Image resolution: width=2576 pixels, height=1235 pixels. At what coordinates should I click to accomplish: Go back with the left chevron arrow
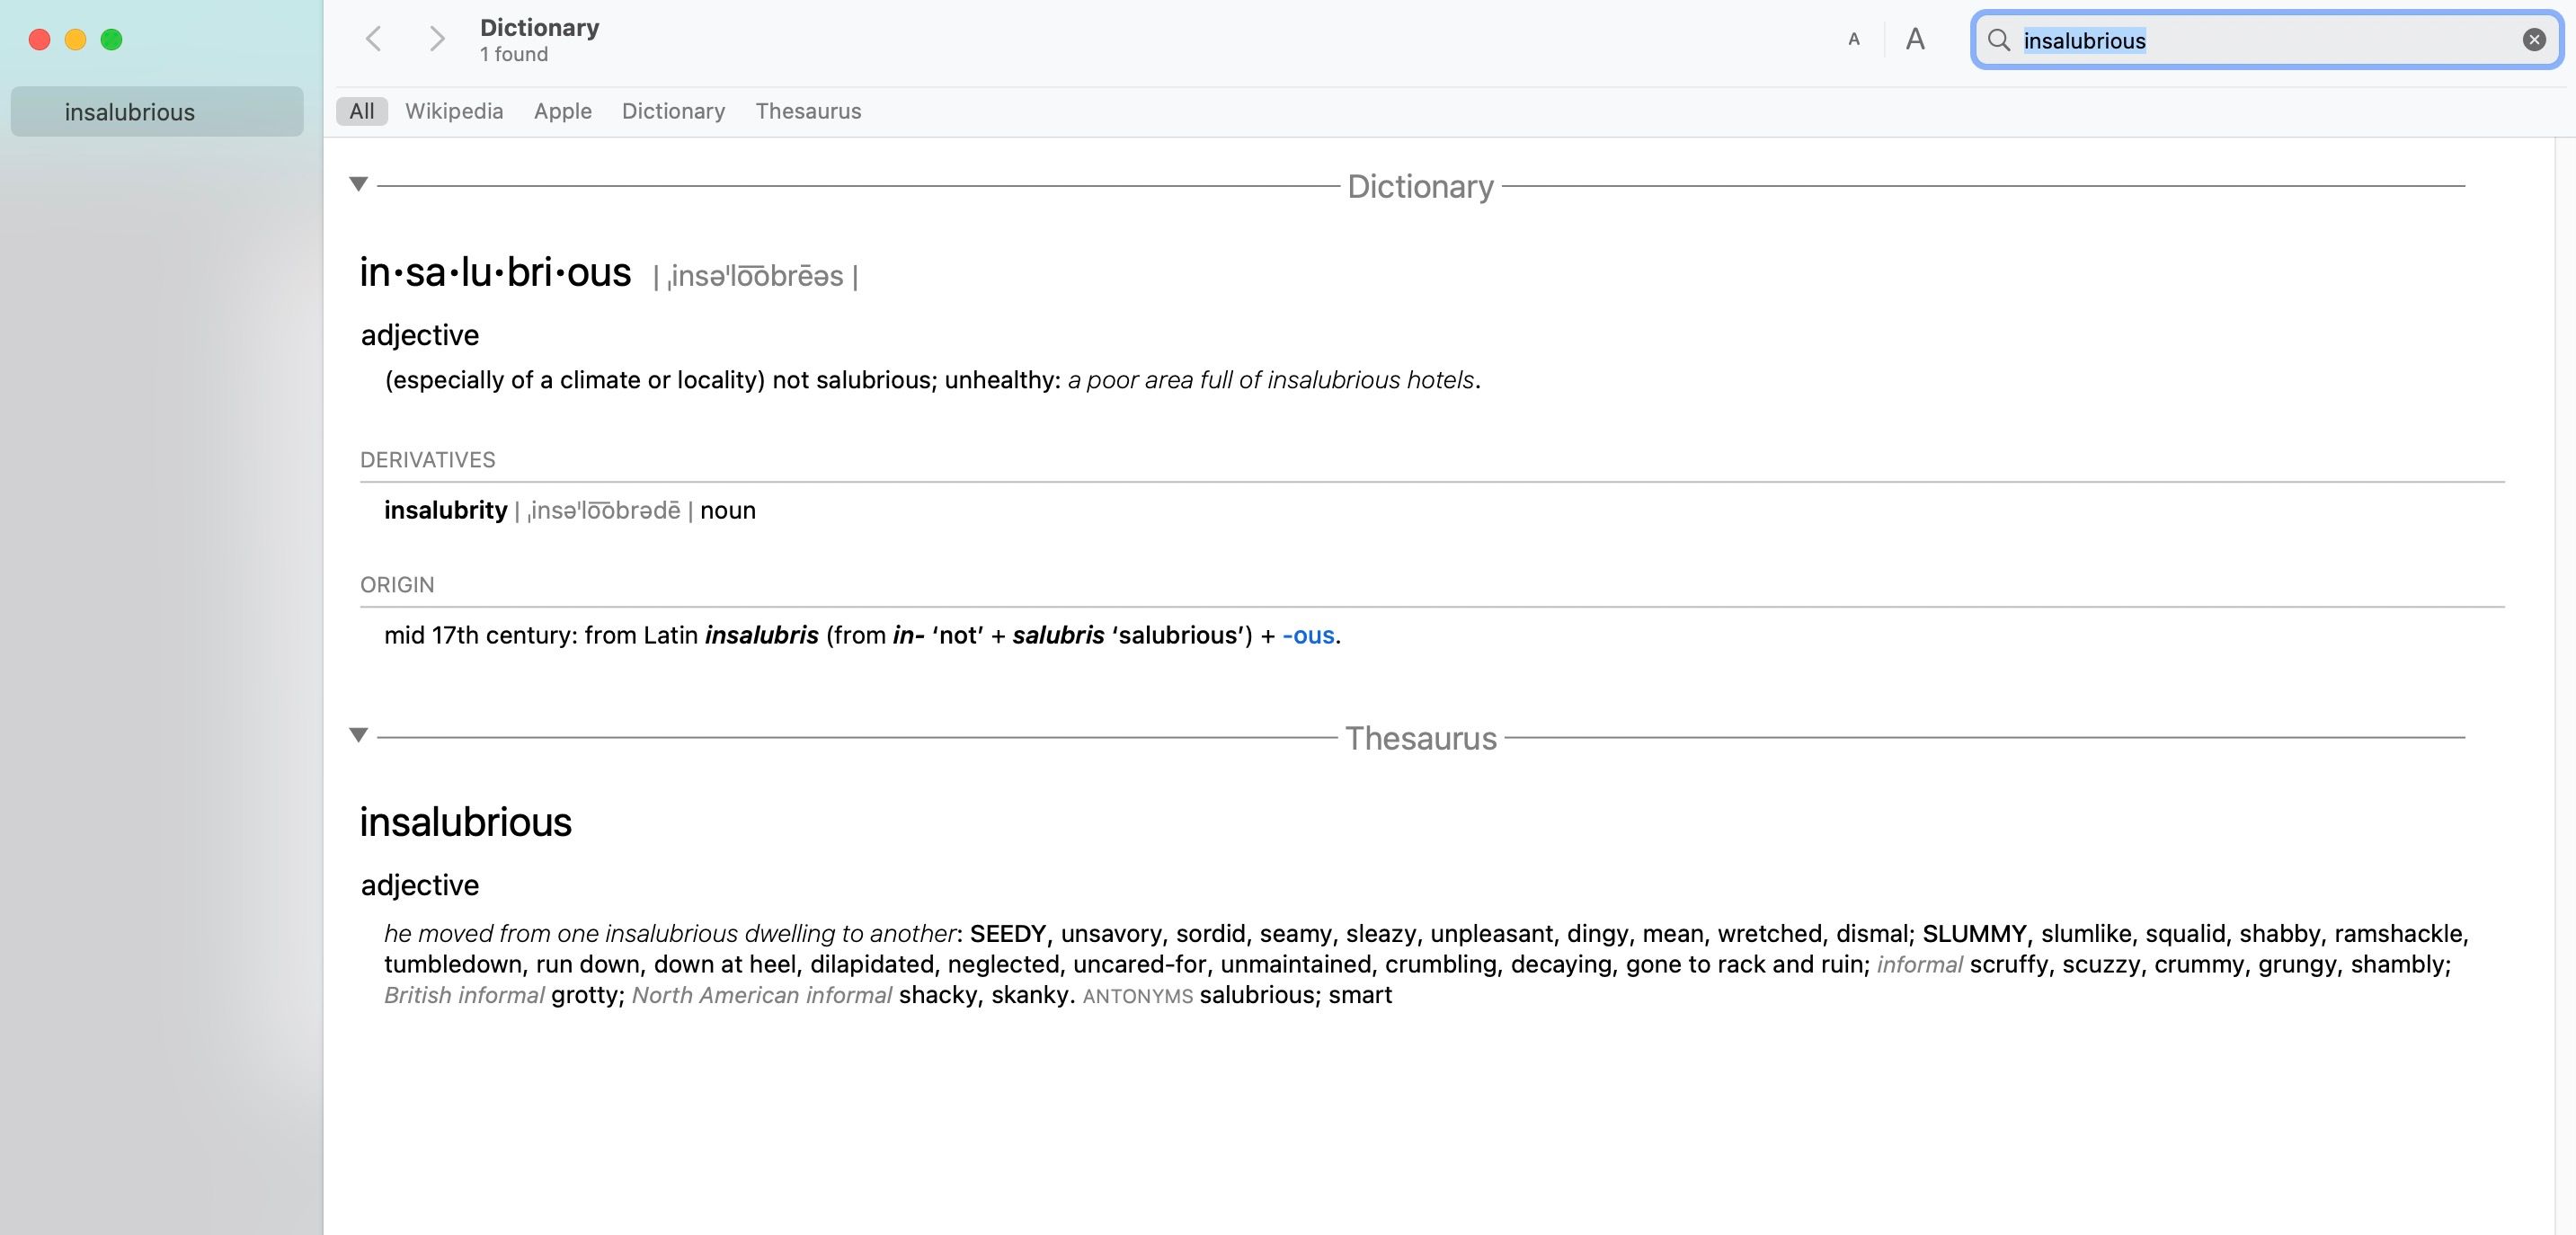click(373, 39)
